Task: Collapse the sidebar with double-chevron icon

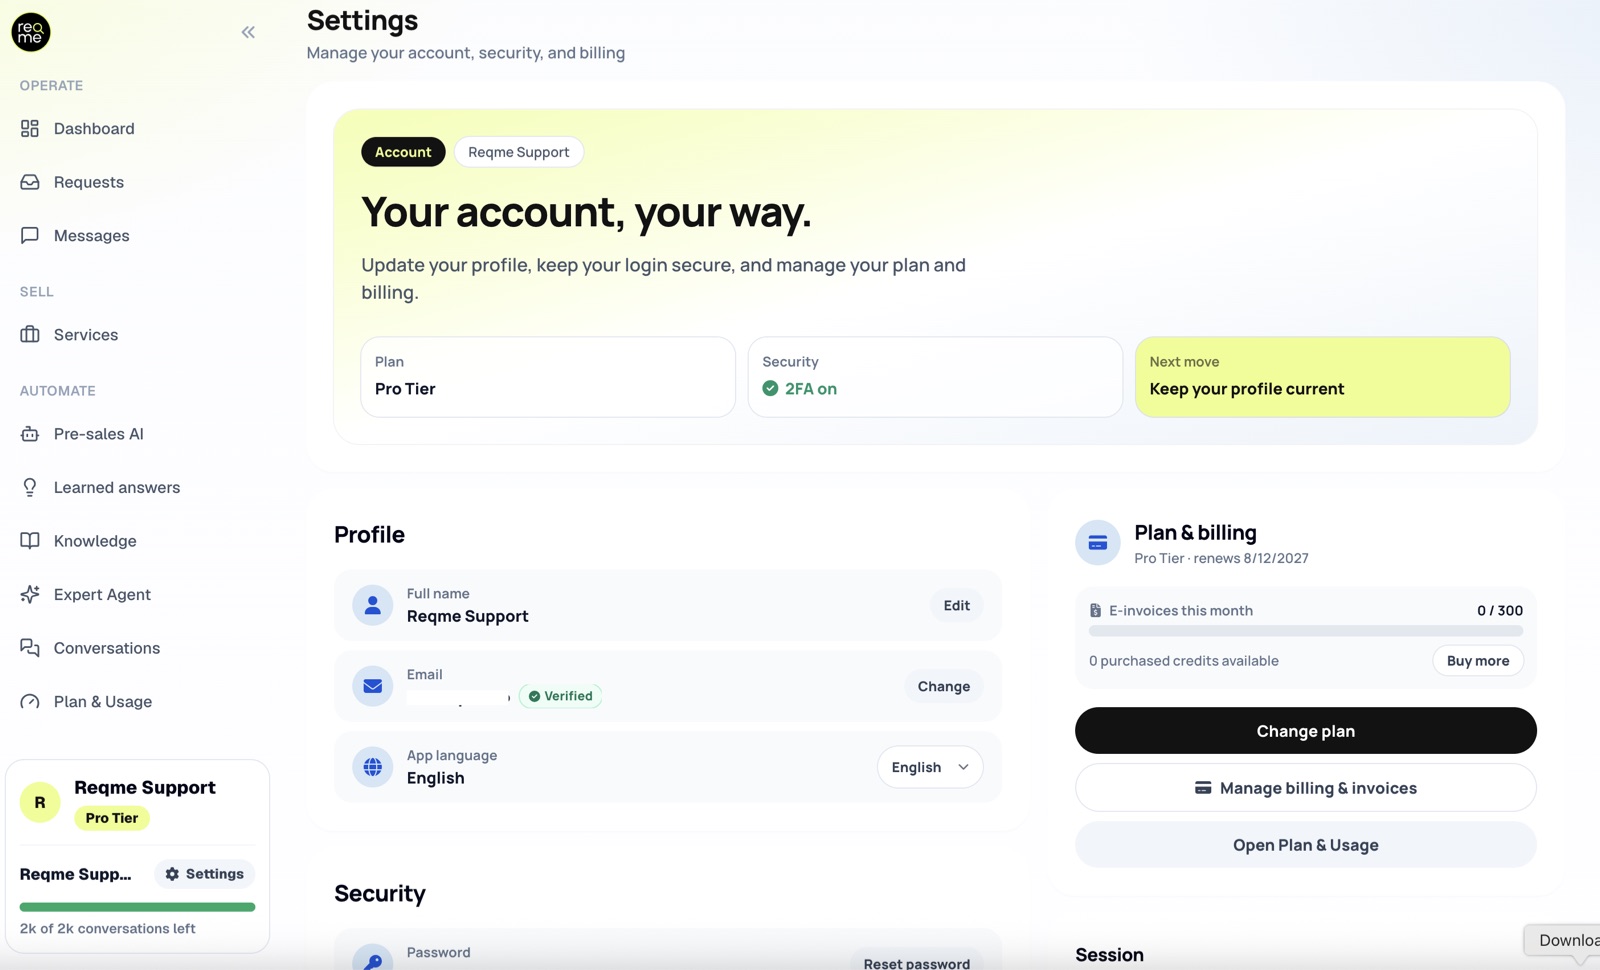Action: pyautogui.click(x=248, y=32)
